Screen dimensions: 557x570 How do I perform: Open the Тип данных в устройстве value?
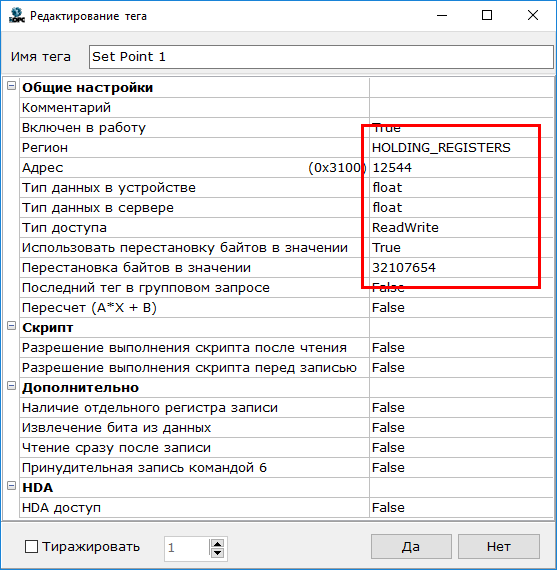[461, 188]
